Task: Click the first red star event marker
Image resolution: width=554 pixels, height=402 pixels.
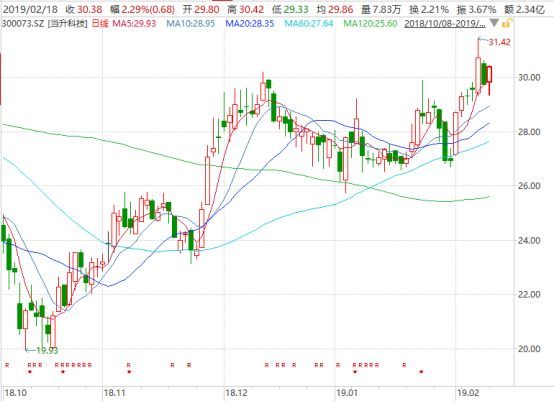Action: click(x=30, y=372)
